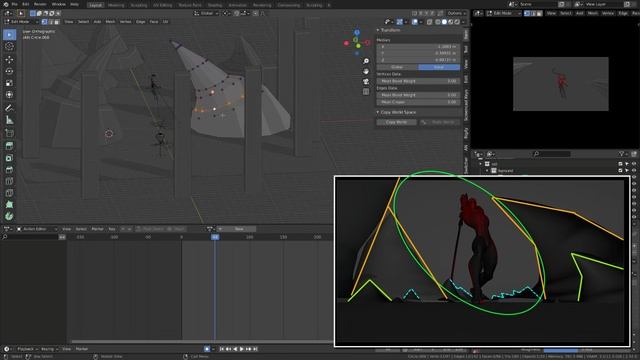Select the Spin tool

point(9,216)
